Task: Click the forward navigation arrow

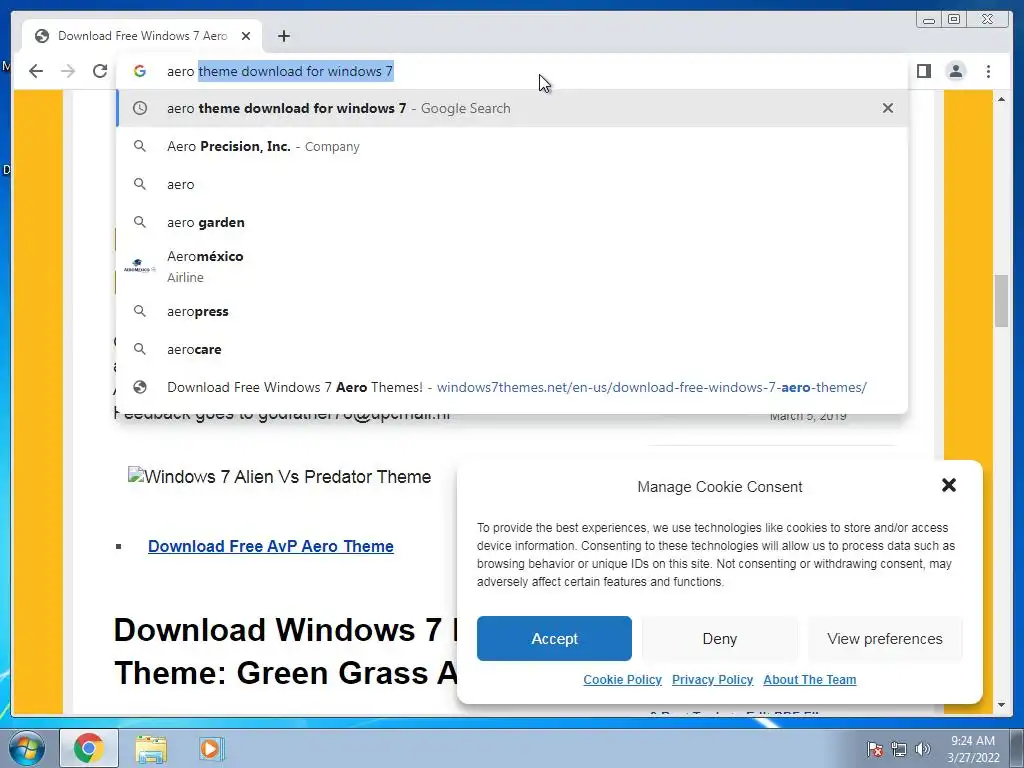Action: 68,71
